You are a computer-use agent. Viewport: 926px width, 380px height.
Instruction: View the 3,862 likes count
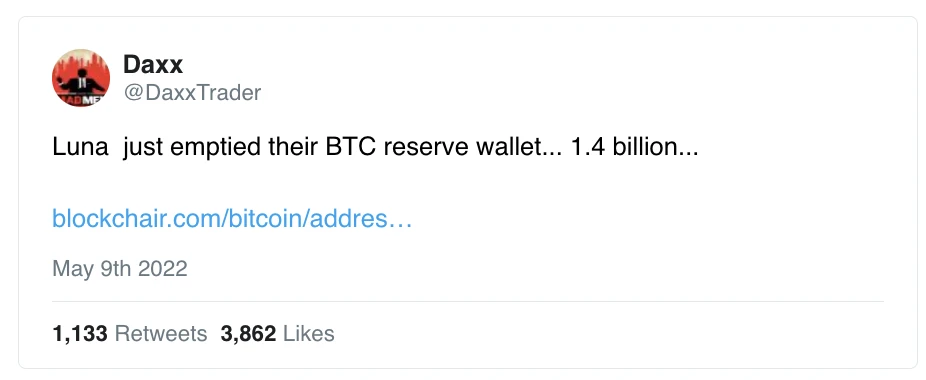tap(248, 334)
